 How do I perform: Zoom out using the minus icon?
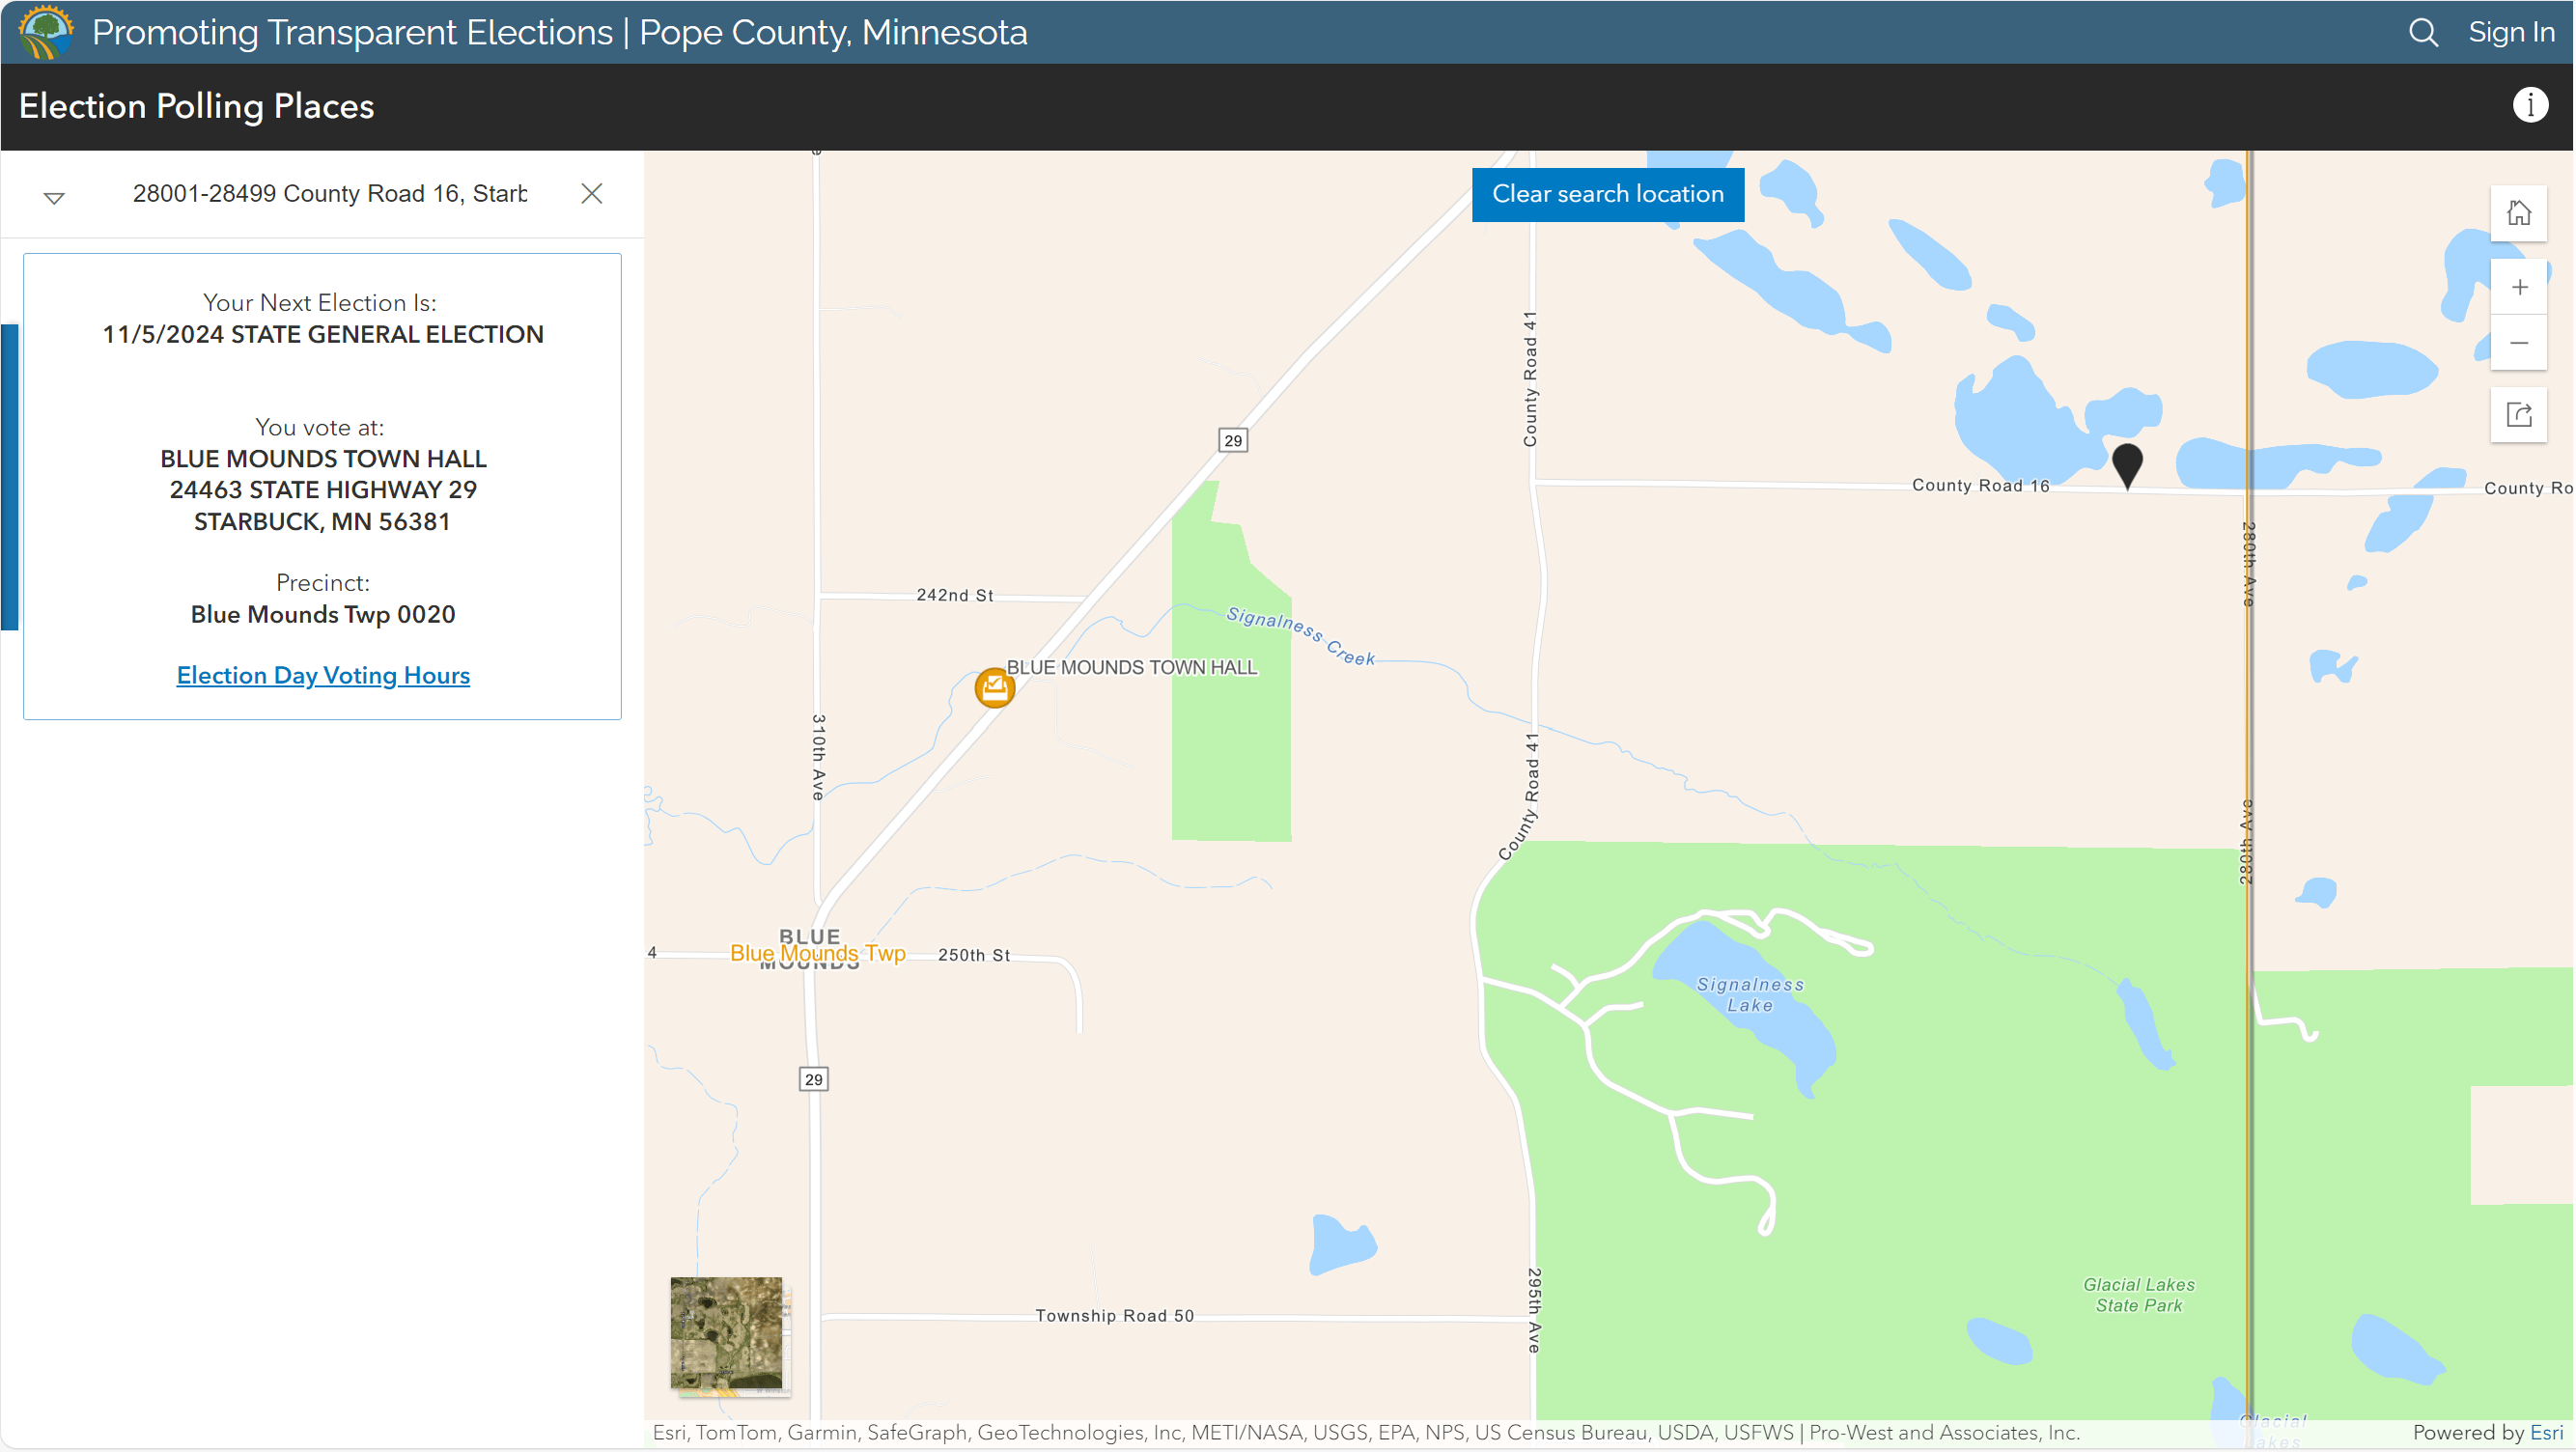tap(2520, 343)
